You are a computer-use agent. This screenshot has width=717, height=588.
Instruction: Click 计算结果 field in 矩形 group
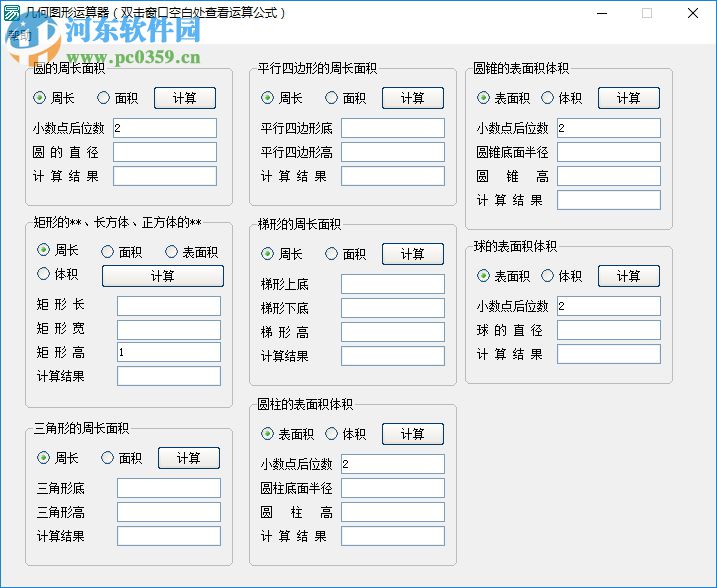169,376
